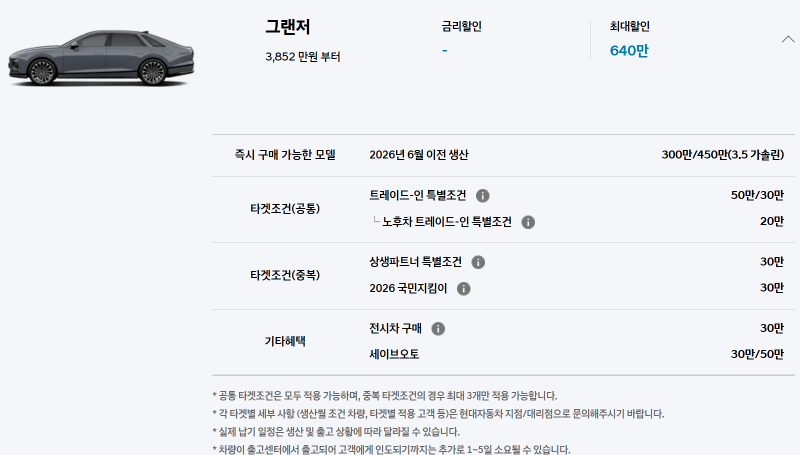Open info icon for 전시차 구매
The width and height of the screenshot is (800, 455).
[x=438, y=329]
